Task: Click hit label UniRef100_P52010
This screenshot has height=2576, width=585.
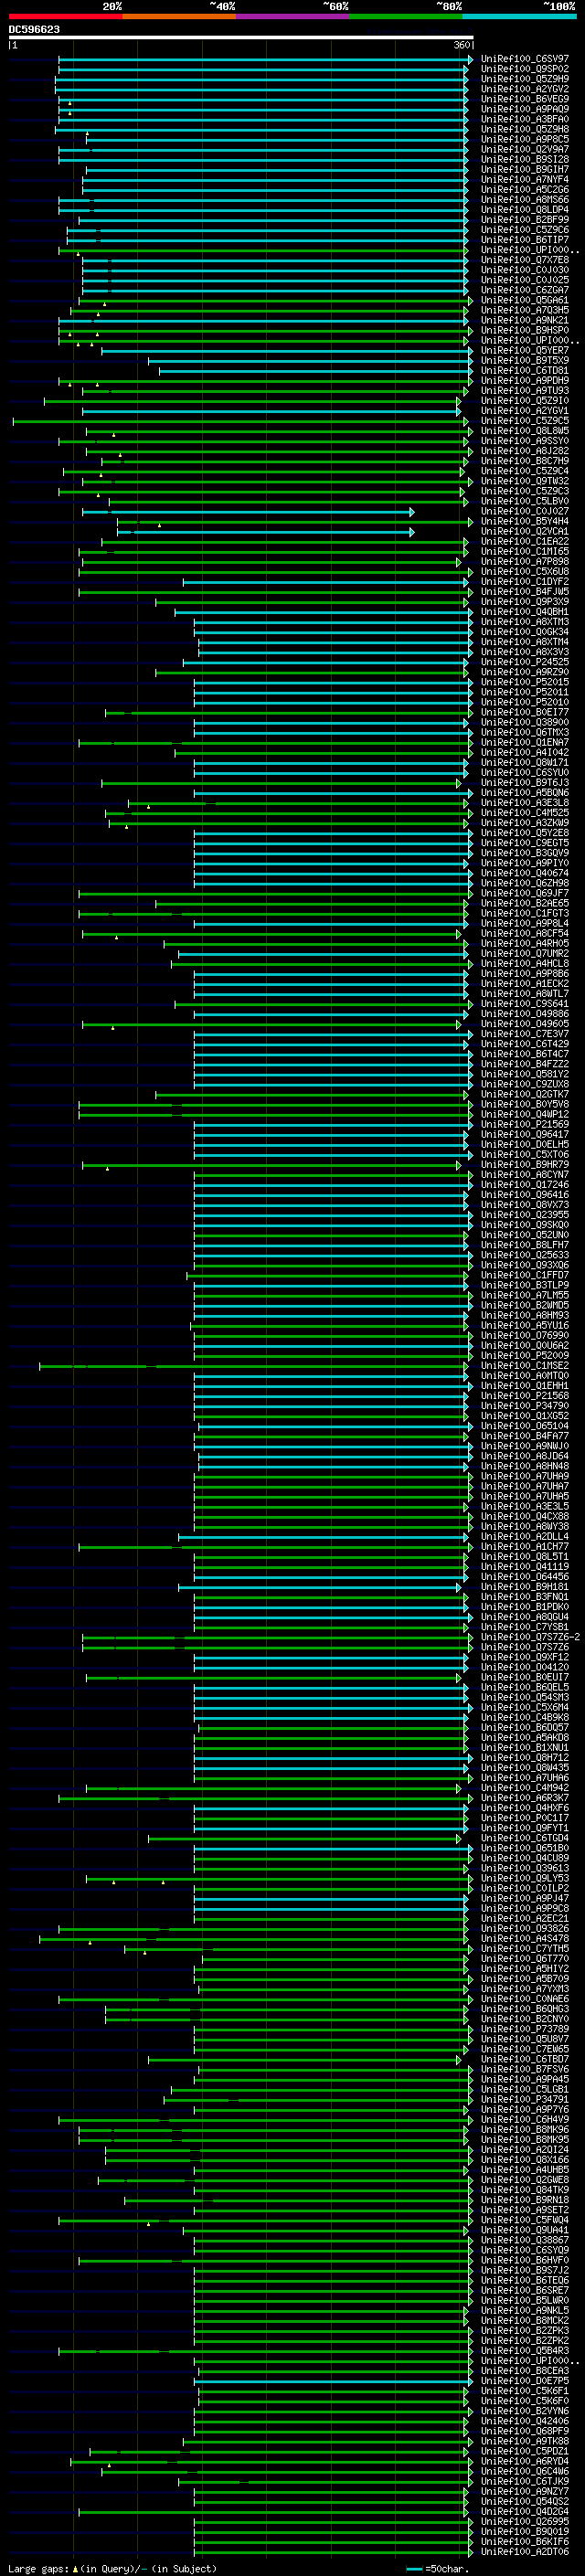Action: point(525,702)
